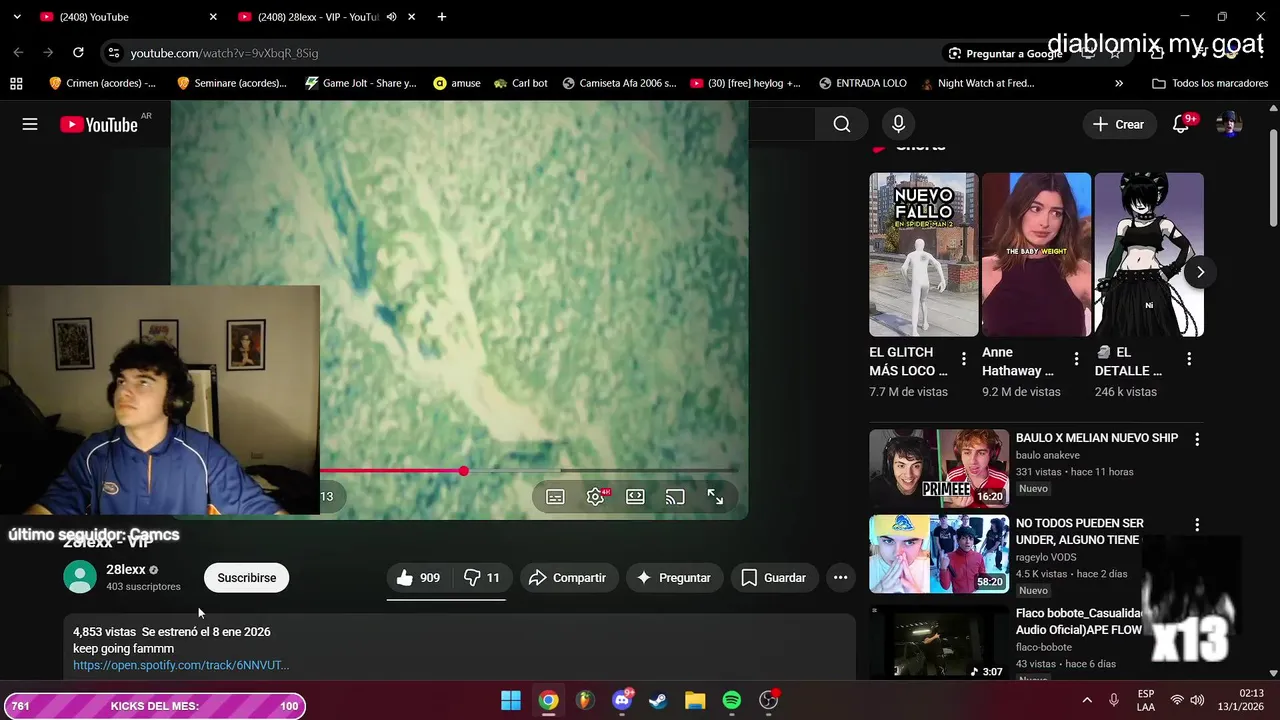The width and height of the screenshot is (1280, 720).
Task: Open Todos los marcadores folder
Action: pyautogui.click(x=1210, y=83)
